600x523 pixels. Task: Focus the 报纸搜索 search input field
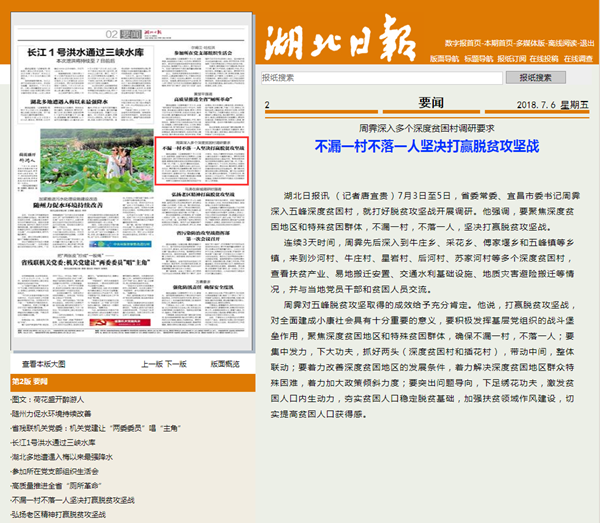(382, 78)
